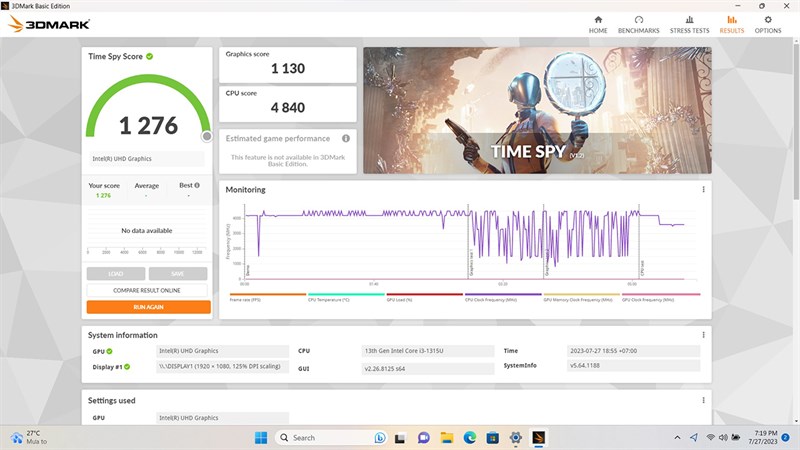The width and height of the screenshot is (800, 450).
Task: Open Estimated game performance info icon
Action: coord(346,138)
